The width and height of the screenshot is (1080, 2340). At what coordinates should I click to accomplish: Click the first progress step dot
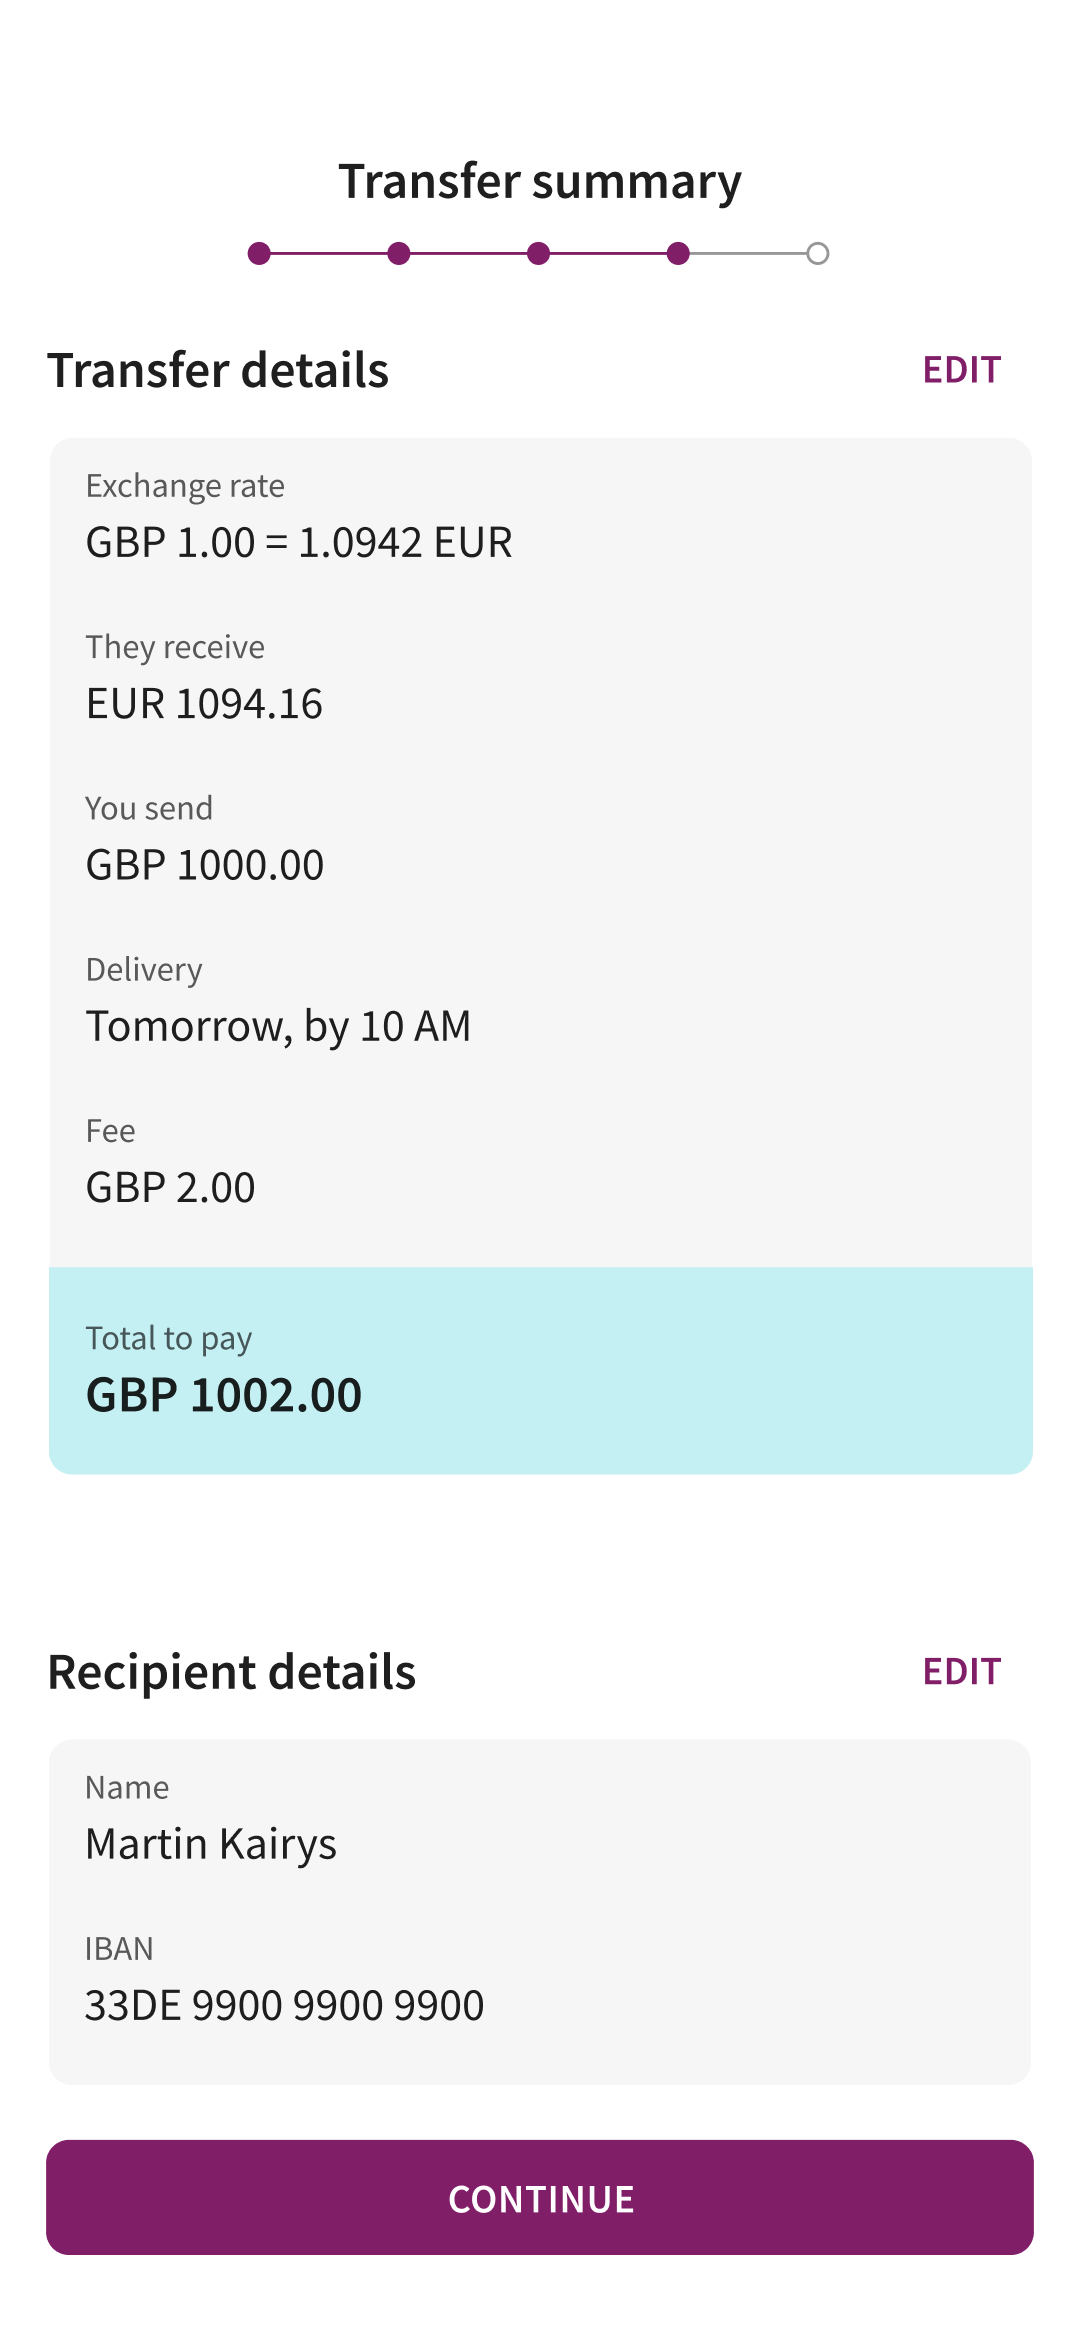[x=259, y=254]
